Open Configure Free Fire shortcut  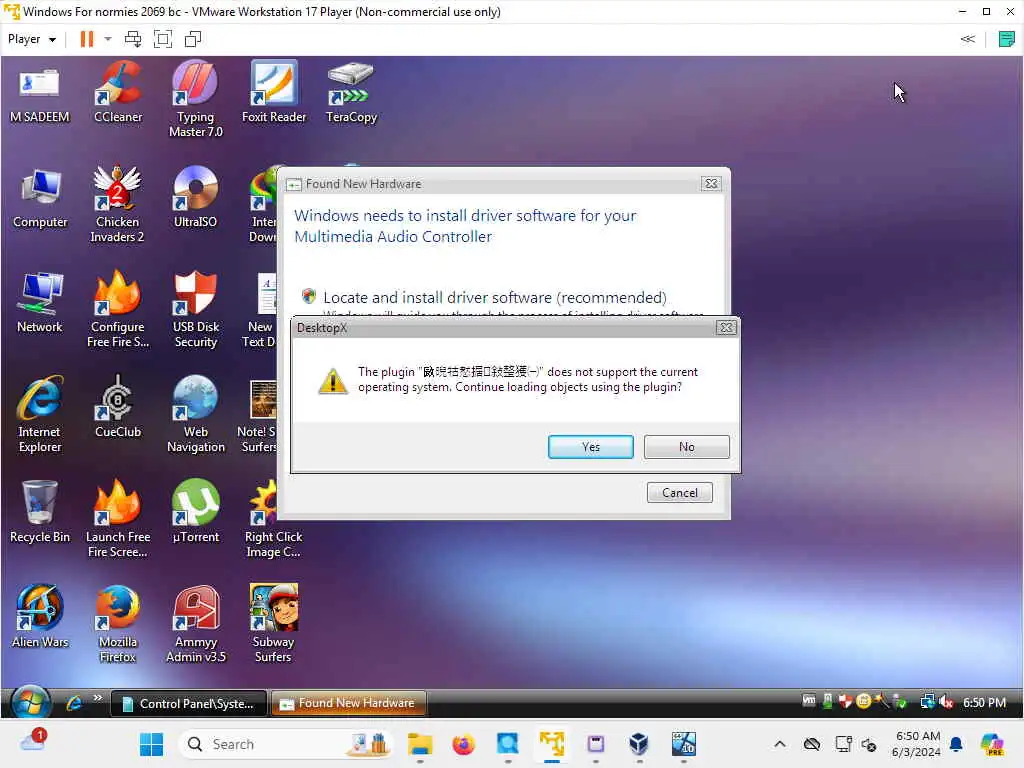click(118, 310)
